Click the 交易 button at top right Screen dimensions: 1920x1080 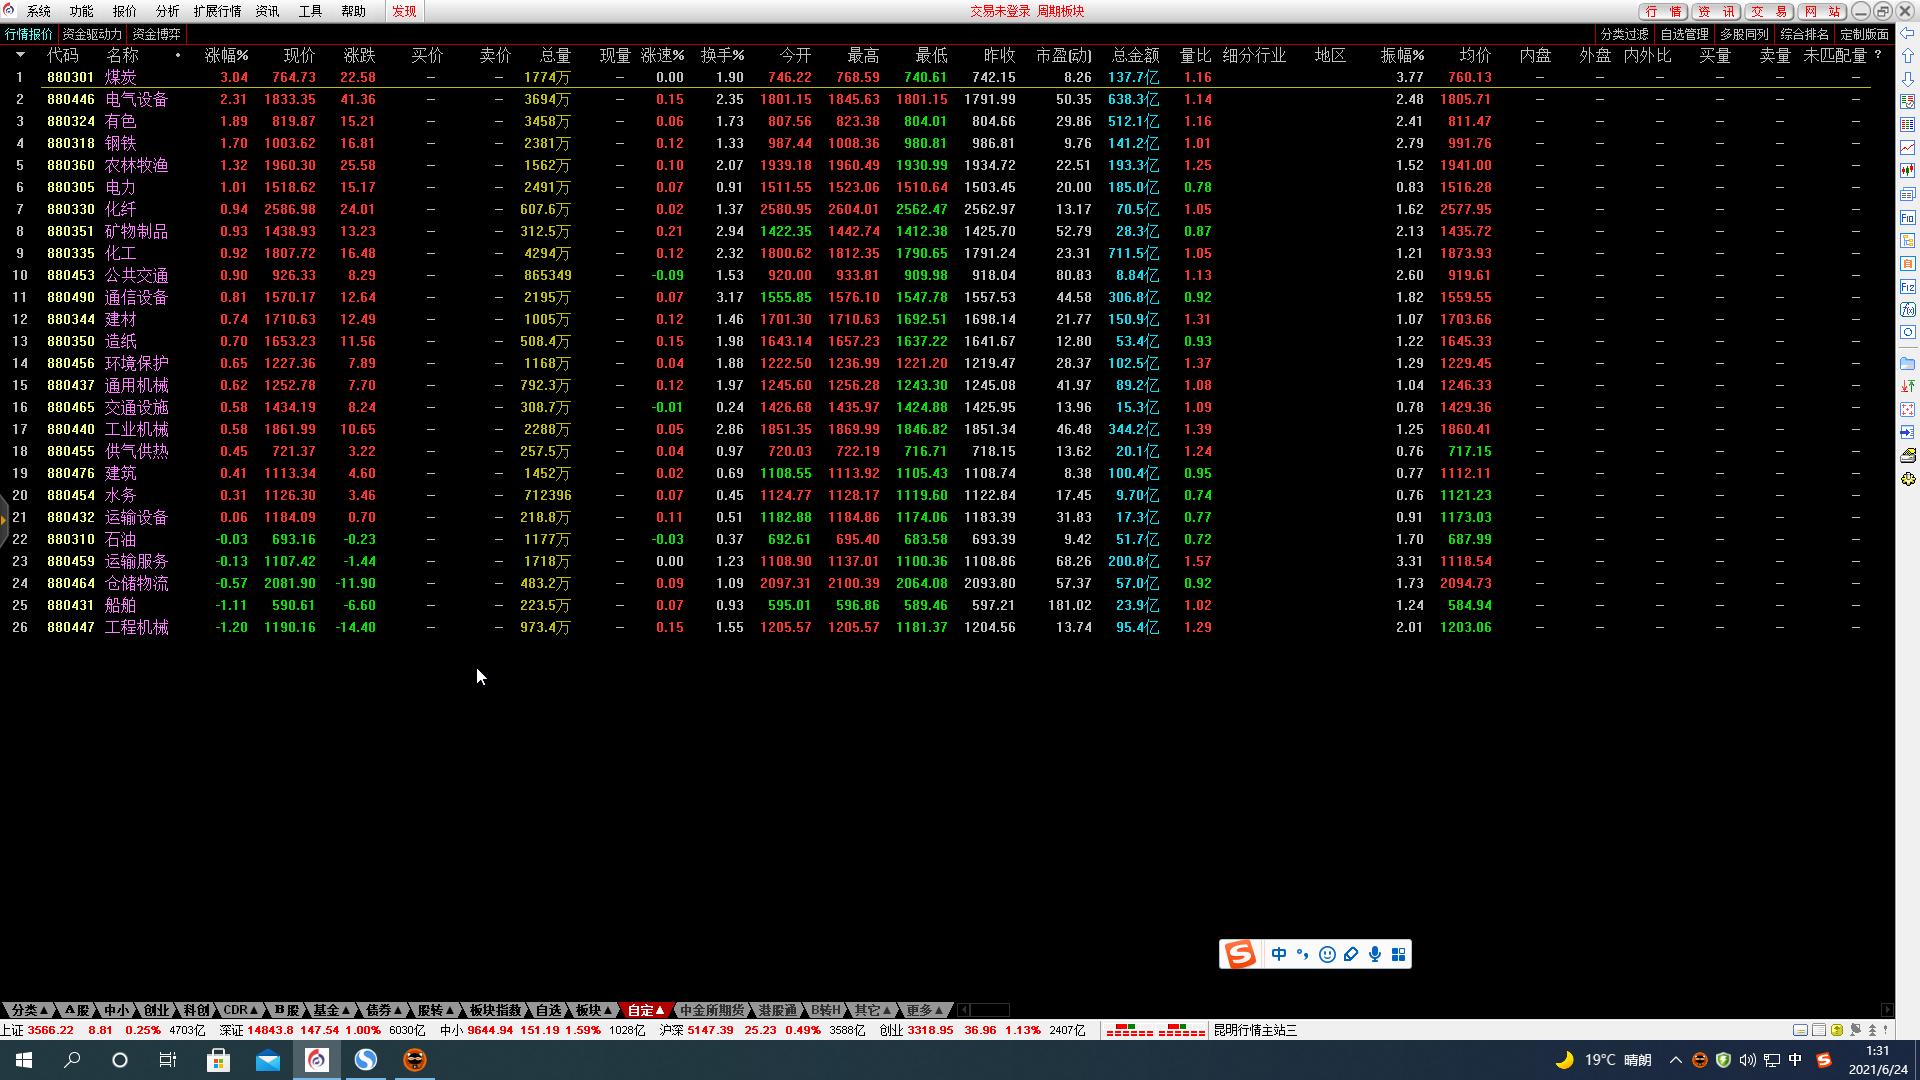(x=1768, y=11)
